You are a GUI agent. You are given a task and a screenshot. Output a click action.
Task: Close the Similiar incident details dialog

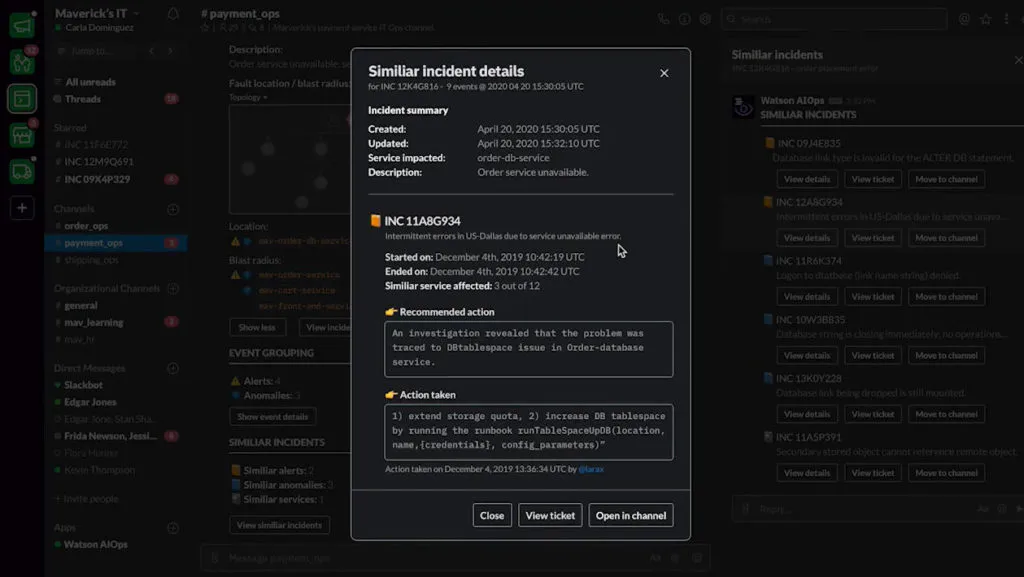(664, 73)
